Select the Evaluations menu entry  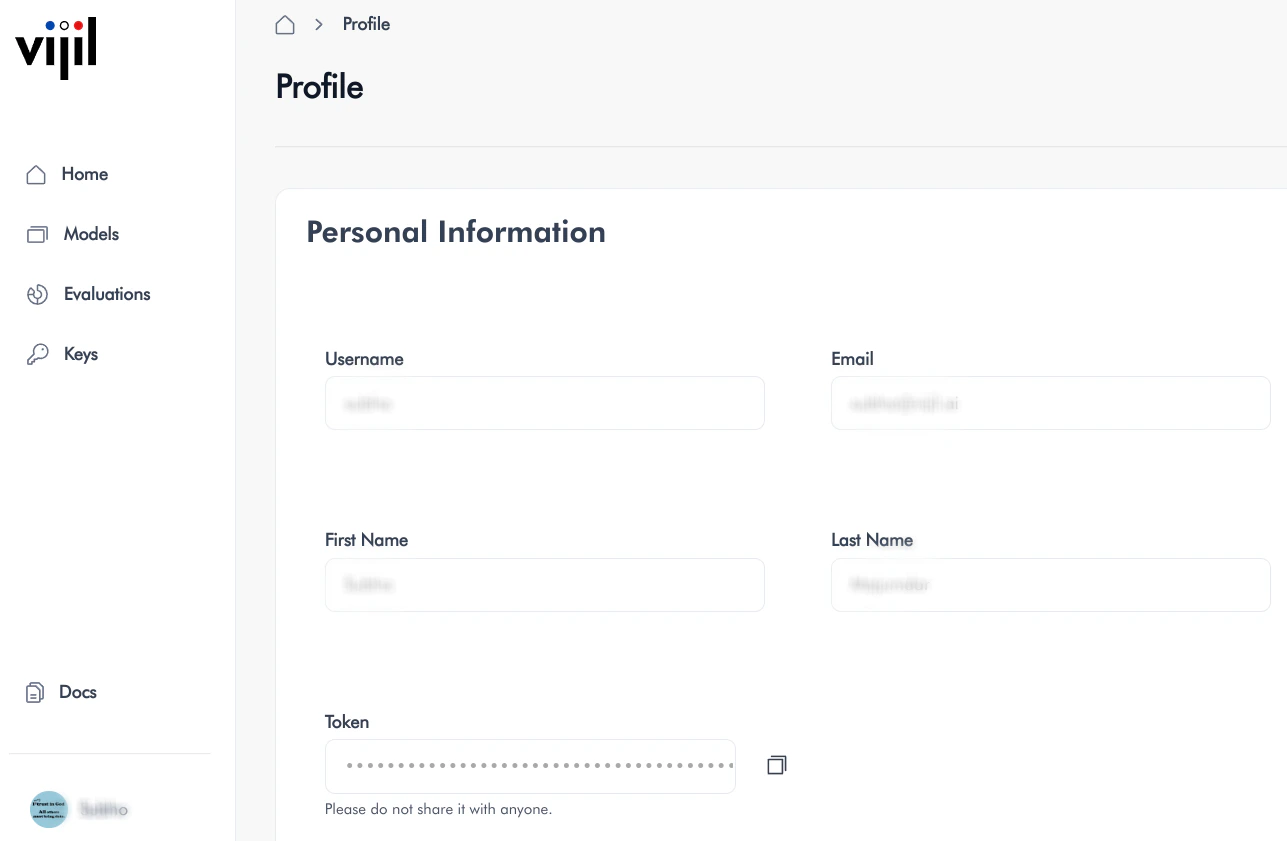(x=107, y=294)
